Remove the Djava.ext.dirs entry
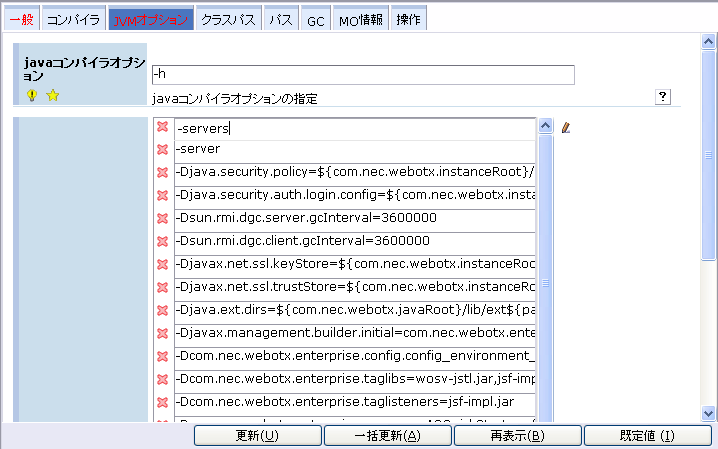 pos(162,310)
